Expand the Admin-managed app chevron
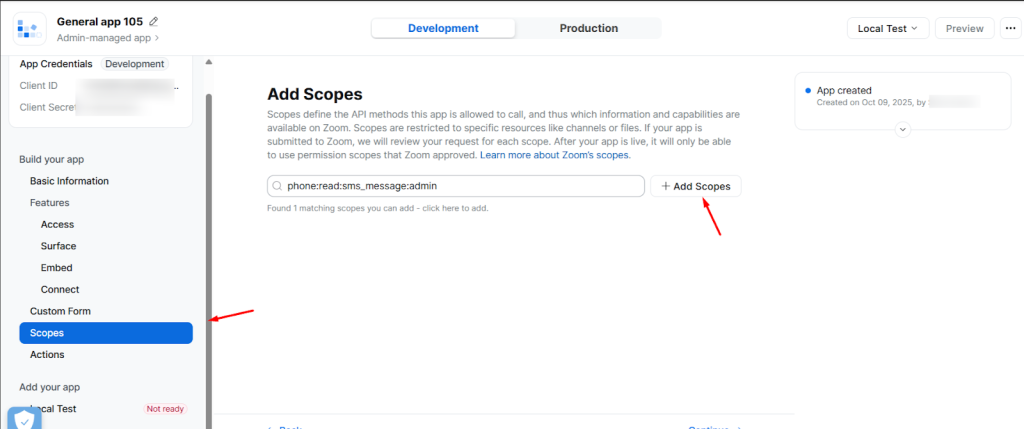 tap(156, 38)
